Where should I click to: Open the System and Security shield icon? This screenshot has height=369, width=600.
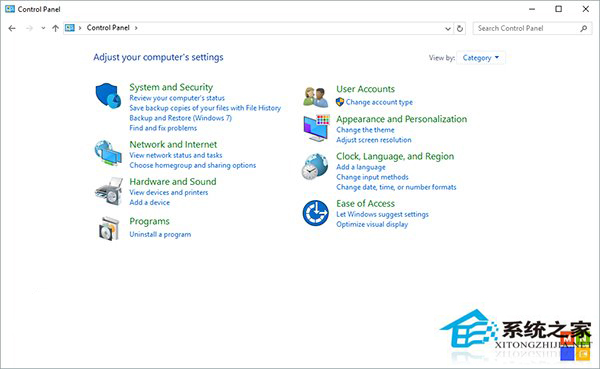[108, 96]
